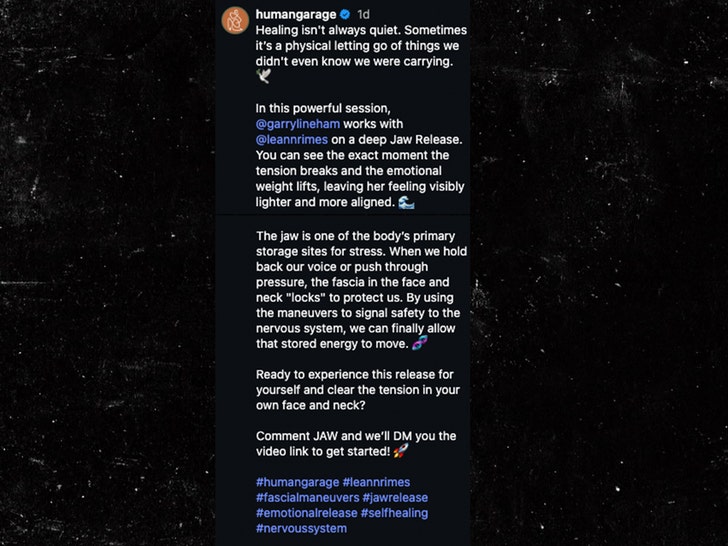Image resolution: width=728 pixels, height=546 pixels.
Task: Click the 'Comment JAW' call-to-action text
Action: [x=355, y=436]
